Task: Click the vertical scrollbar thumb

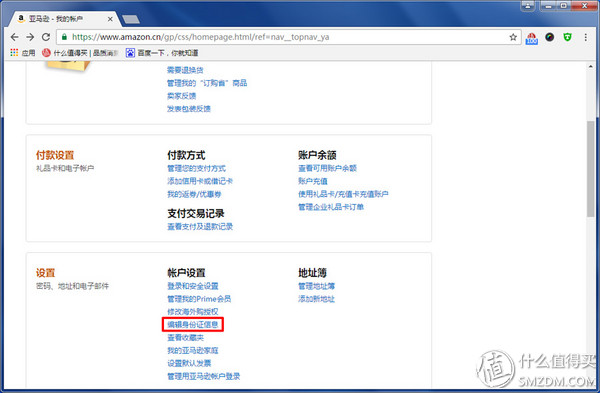Action: pos(591,169)
